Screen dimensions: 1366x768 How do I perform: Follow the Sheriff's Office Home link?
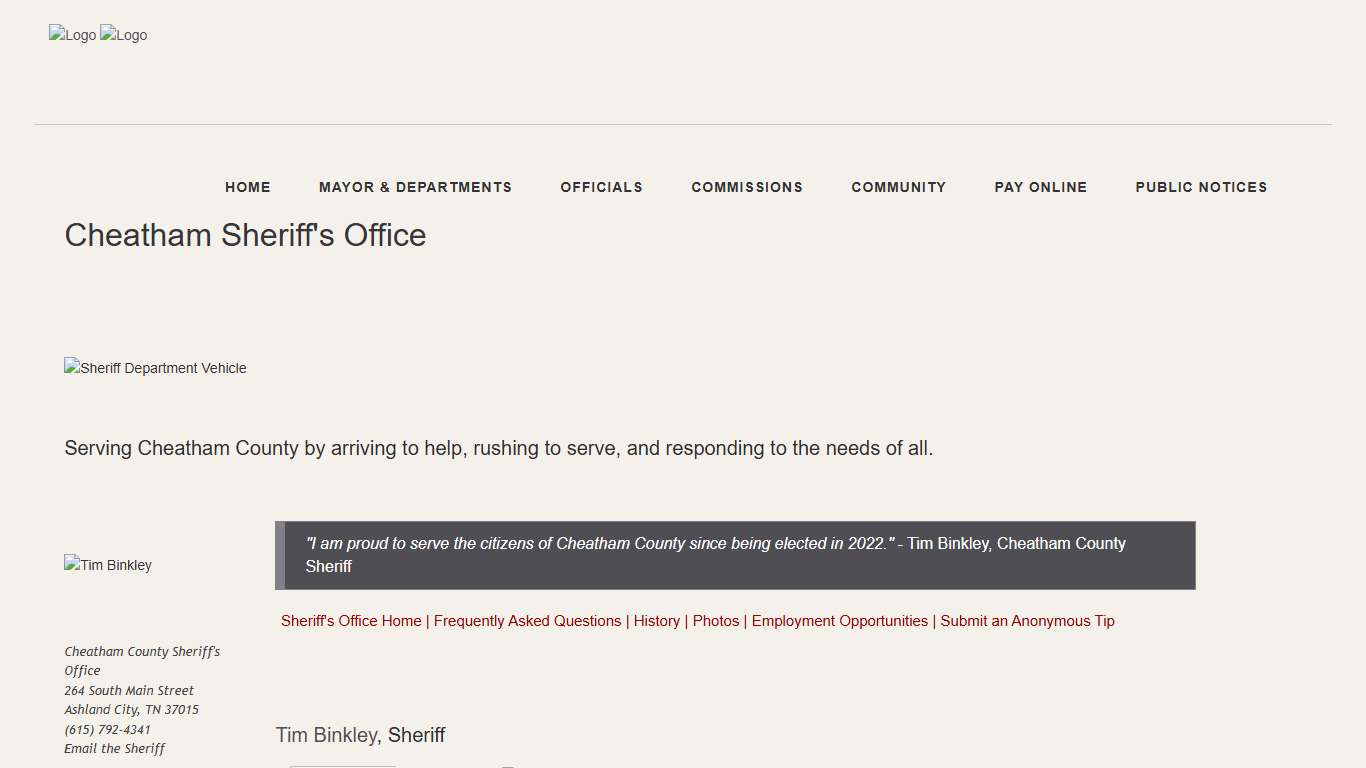point(351,621)
